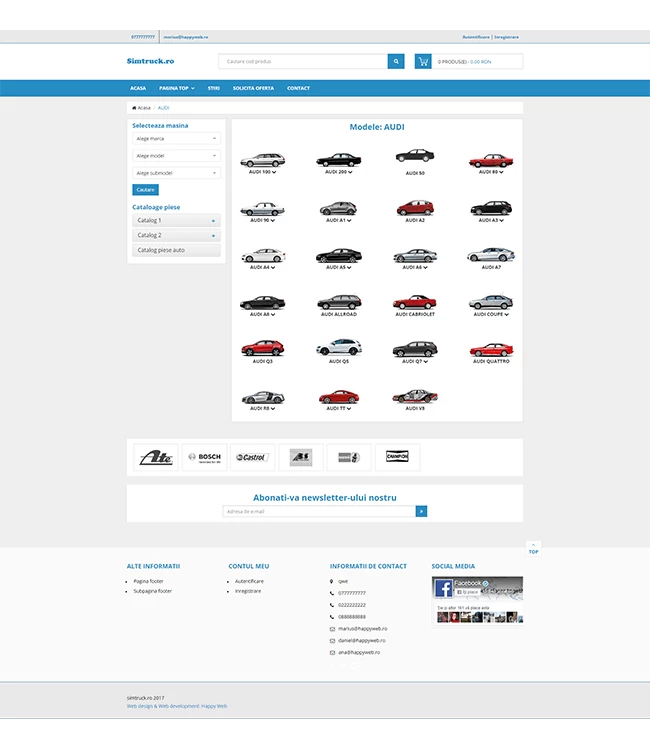Expand AUDI A6 submodels chevron

[x=425, y=268]
